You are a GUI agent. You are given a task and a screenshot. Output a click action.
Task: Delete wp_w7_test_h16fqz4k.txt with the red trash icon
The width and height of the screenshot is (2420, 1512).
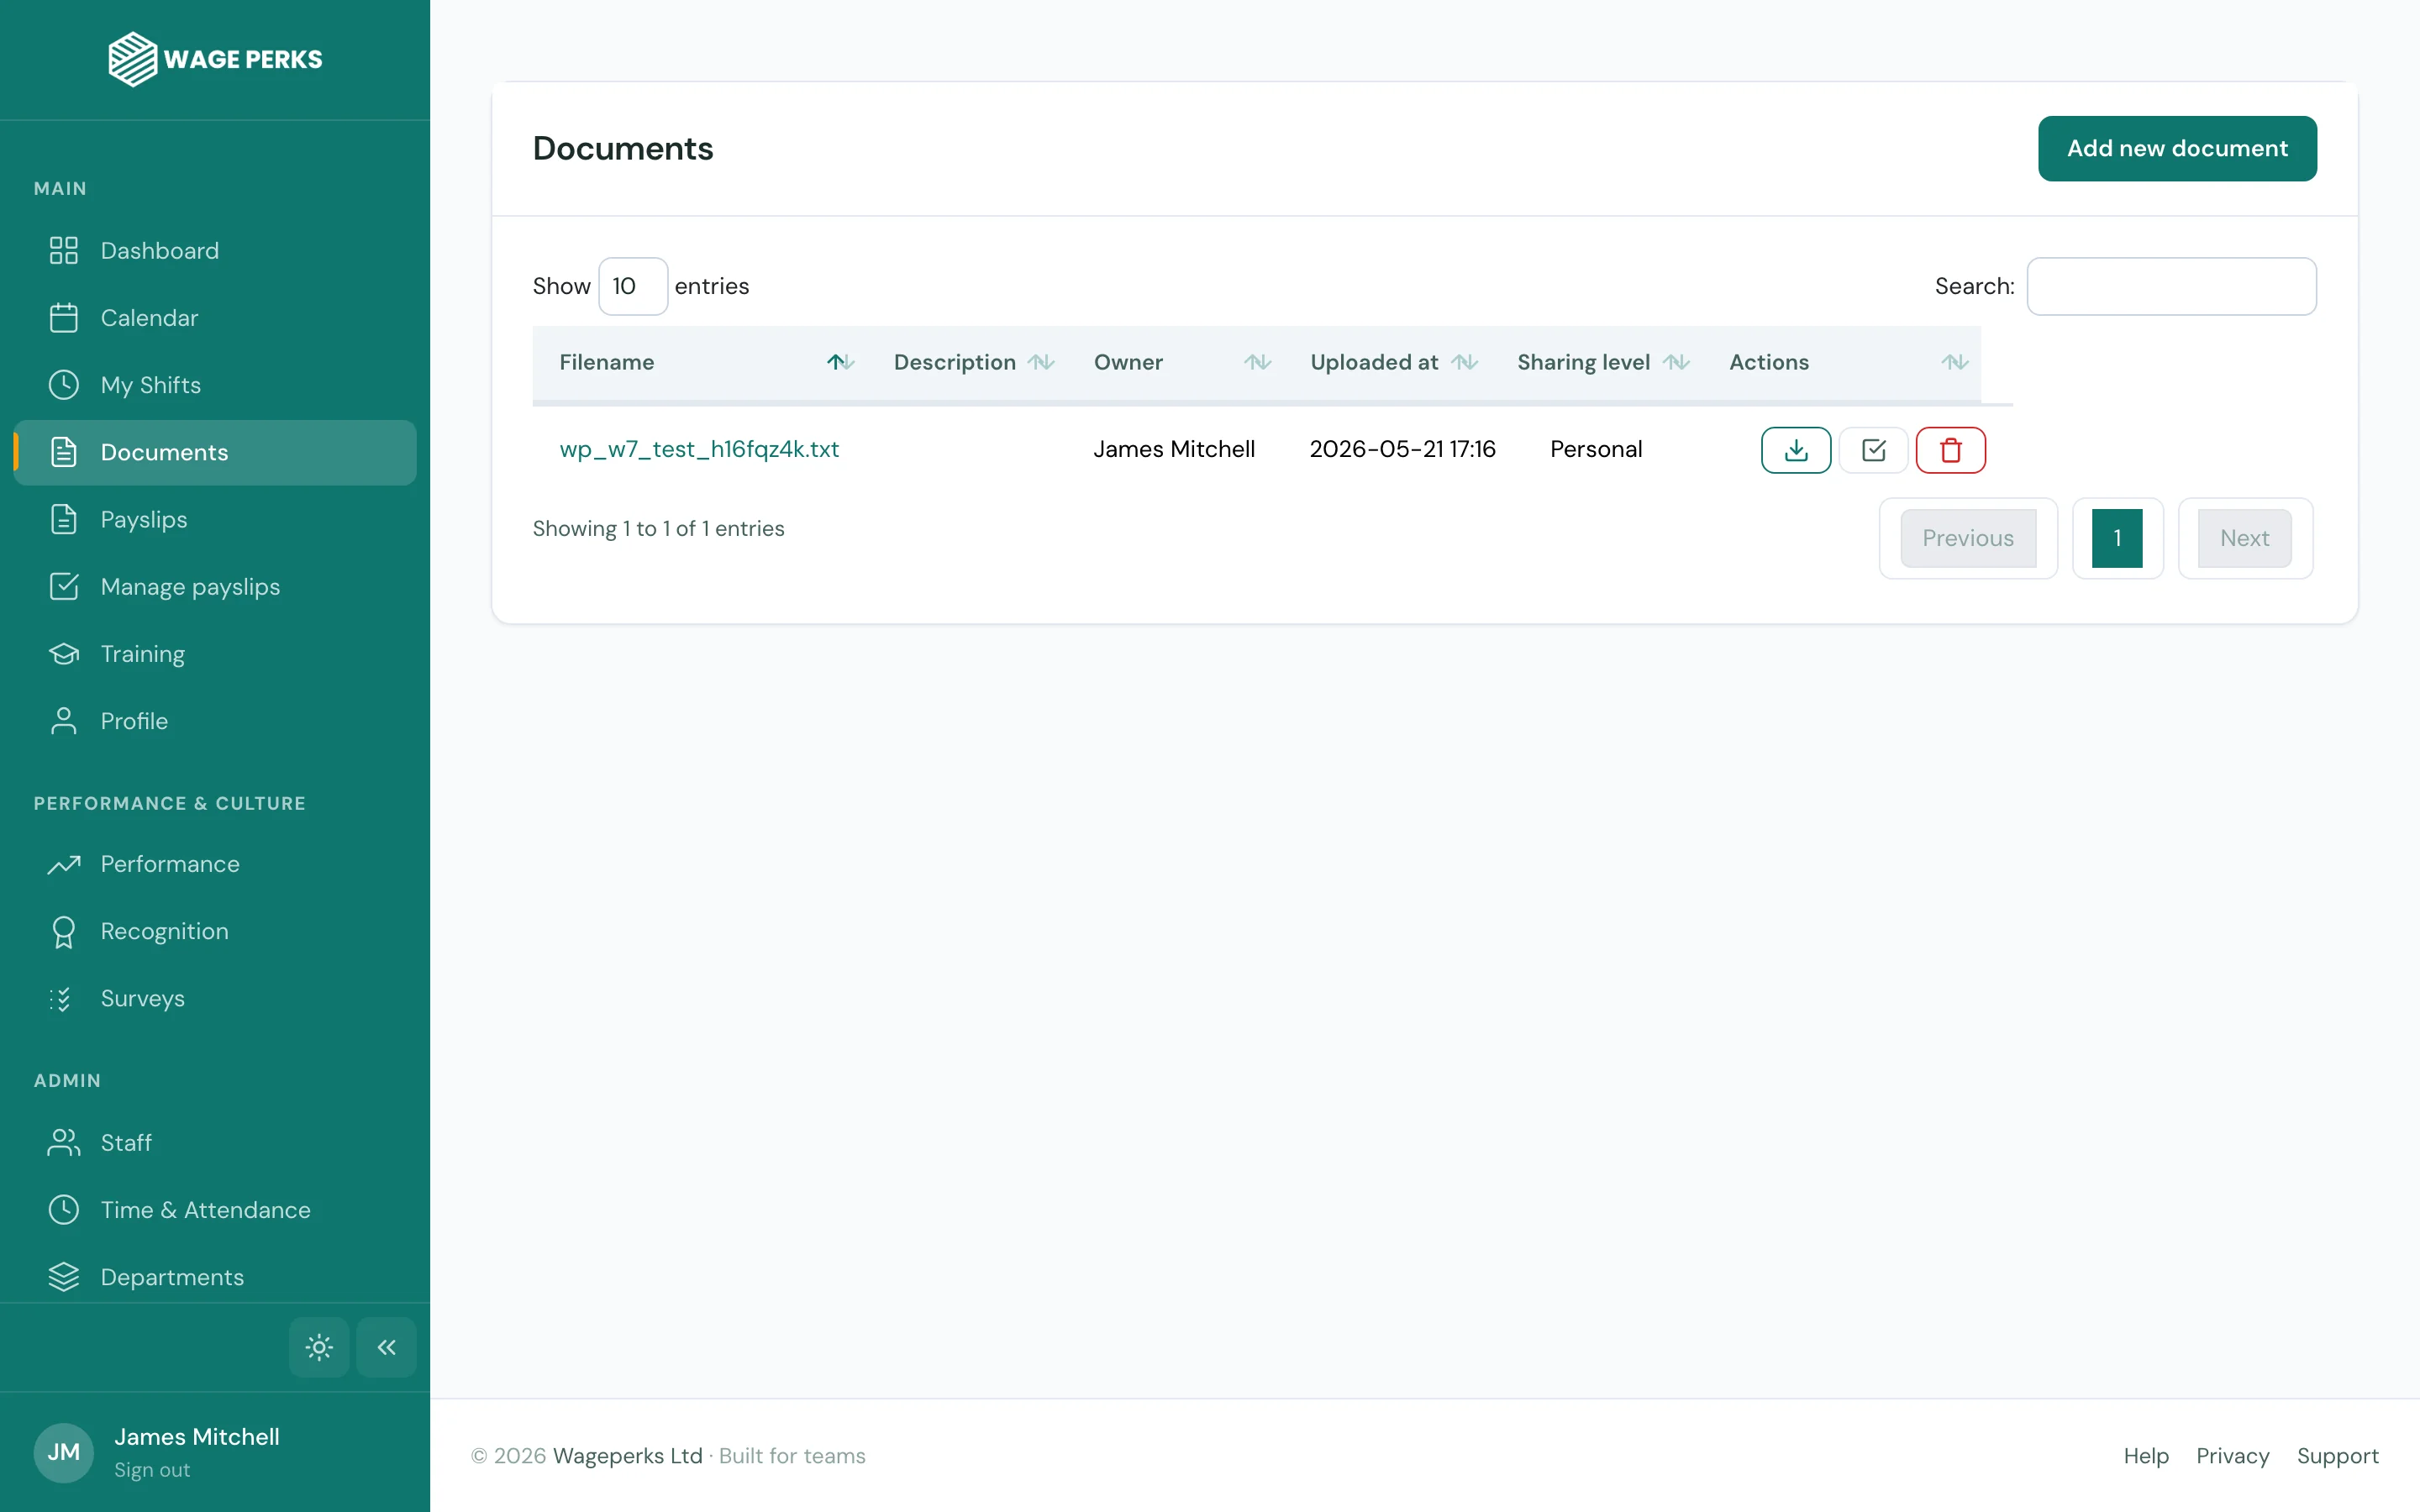(x=1950, y=450)
